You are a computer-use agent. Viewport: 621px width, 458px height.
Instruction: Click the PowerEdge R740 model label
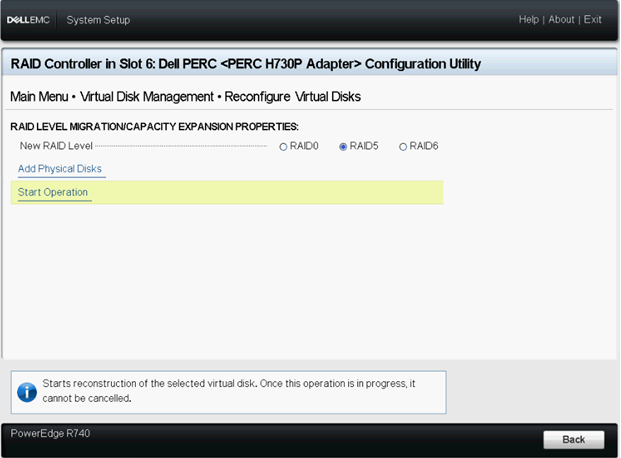click(x=45, y=433)
